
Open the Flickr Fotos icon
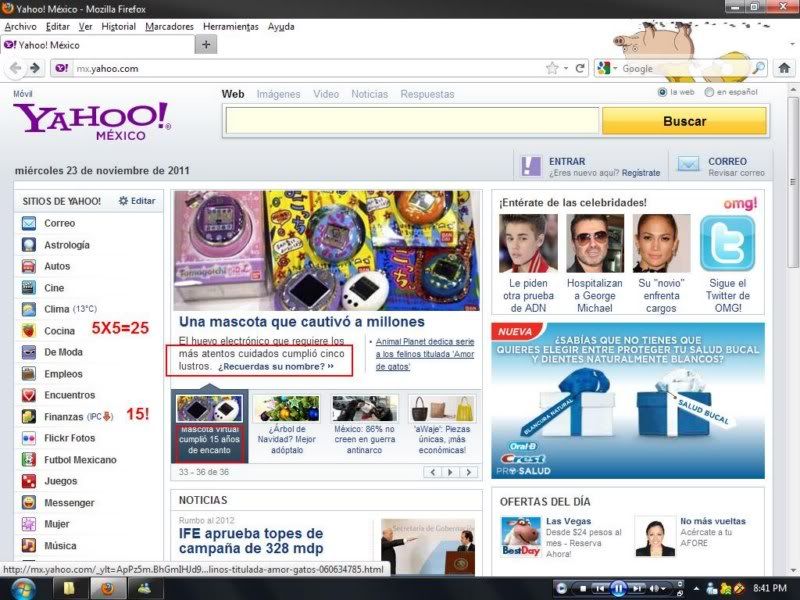point(29,438)
